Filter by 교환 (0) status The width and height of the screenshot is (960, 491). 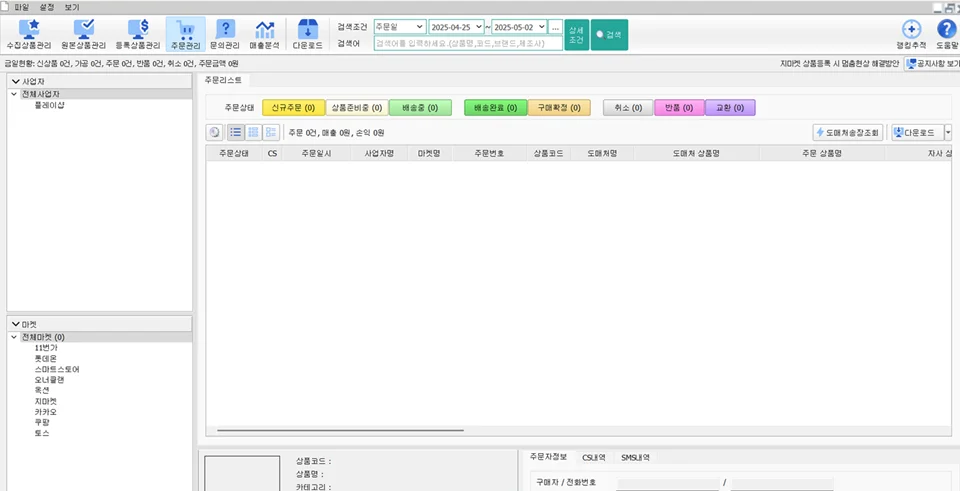tap(730, 108)
